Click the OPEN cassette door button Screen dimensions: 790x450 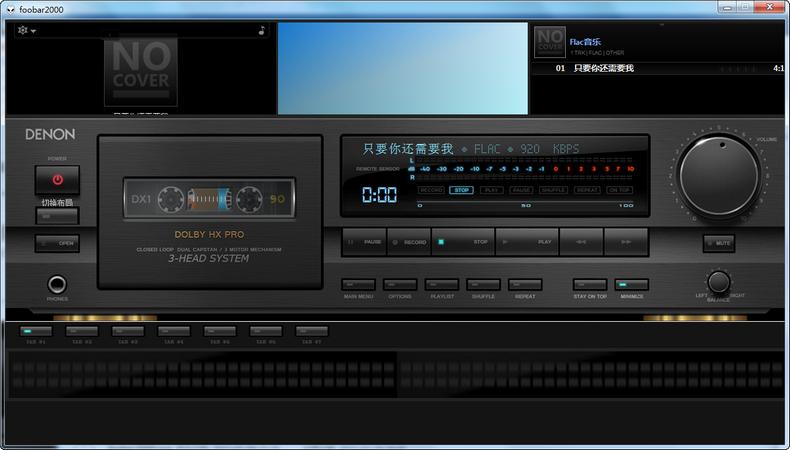click(57, 243)
